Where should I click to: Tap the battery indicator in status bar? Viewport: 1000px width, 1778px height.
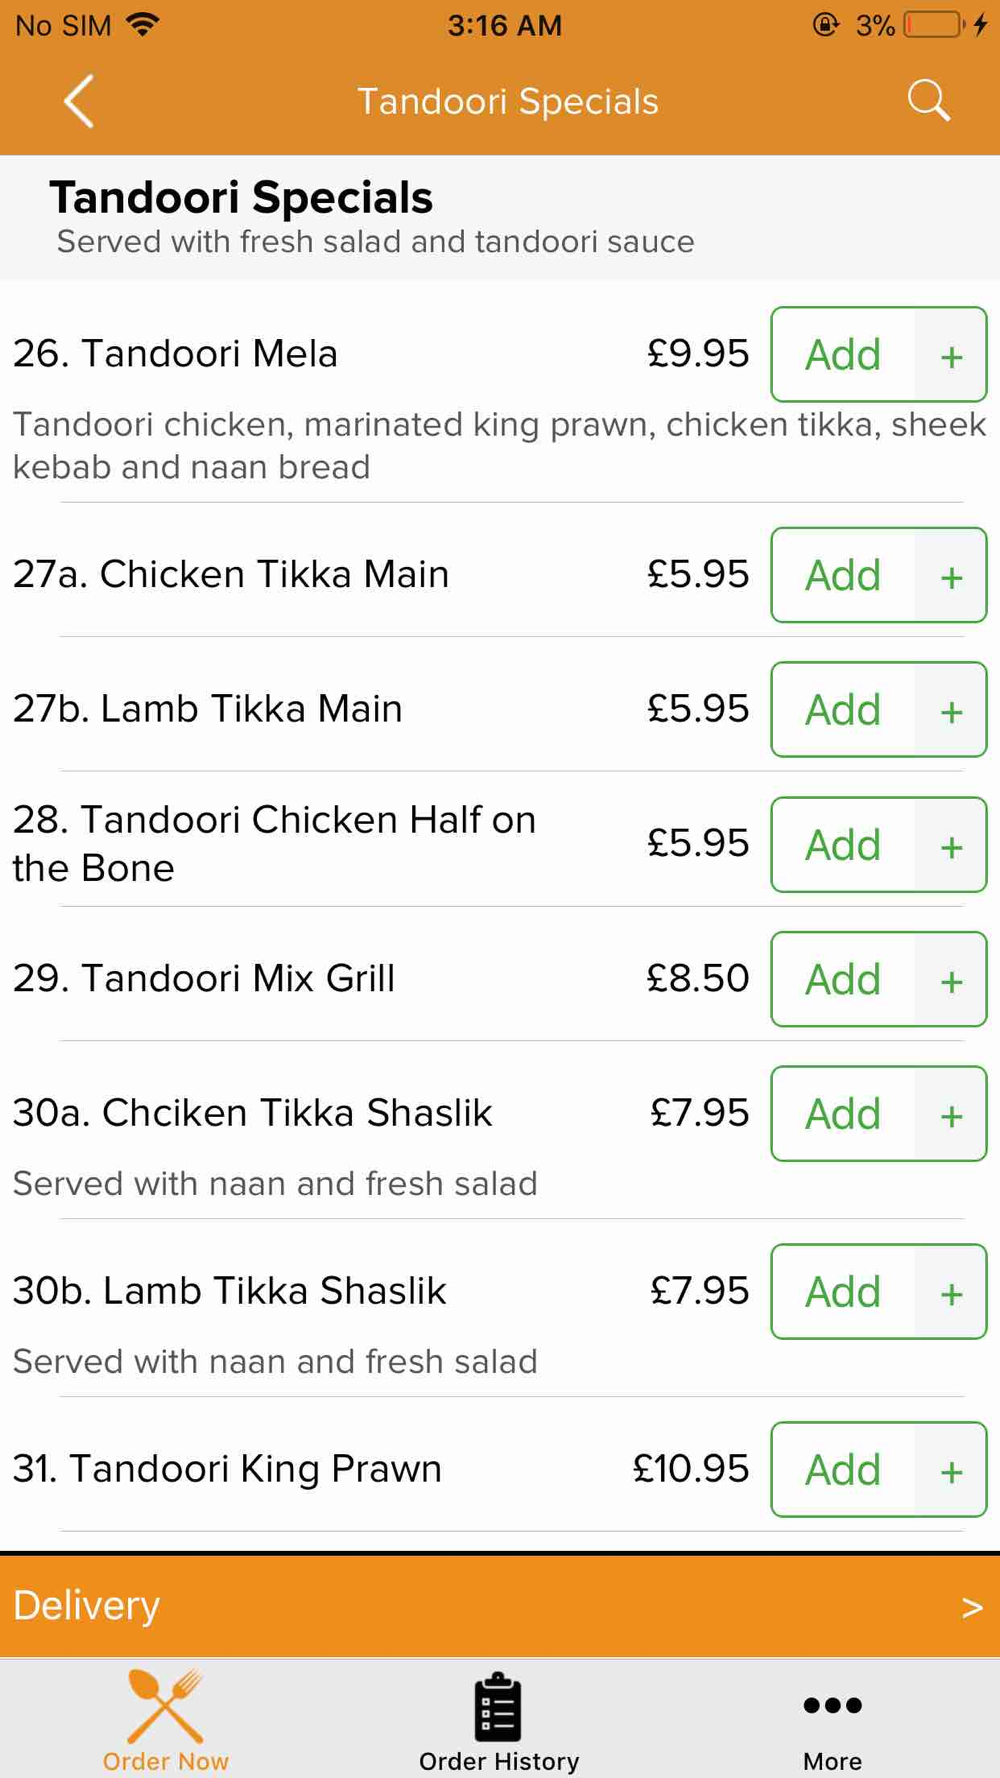click(934, 25)
